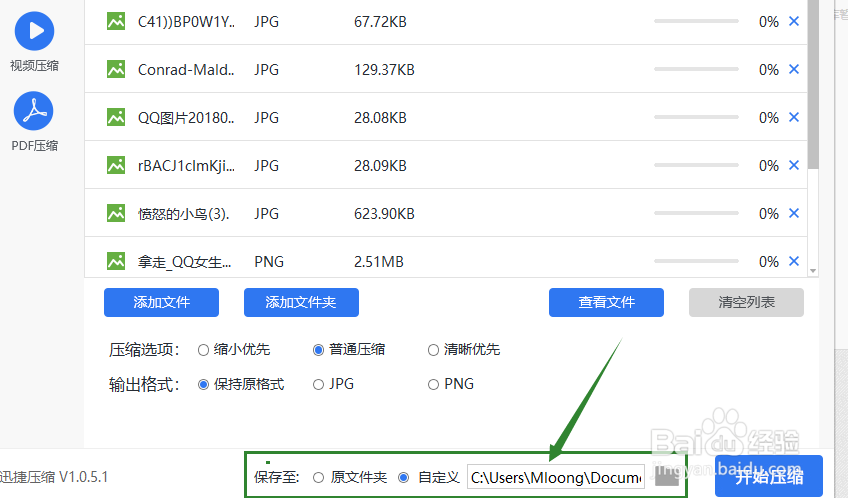
Task: Remove Conrad-Mald file from list
Action: (x=794, y=69)
